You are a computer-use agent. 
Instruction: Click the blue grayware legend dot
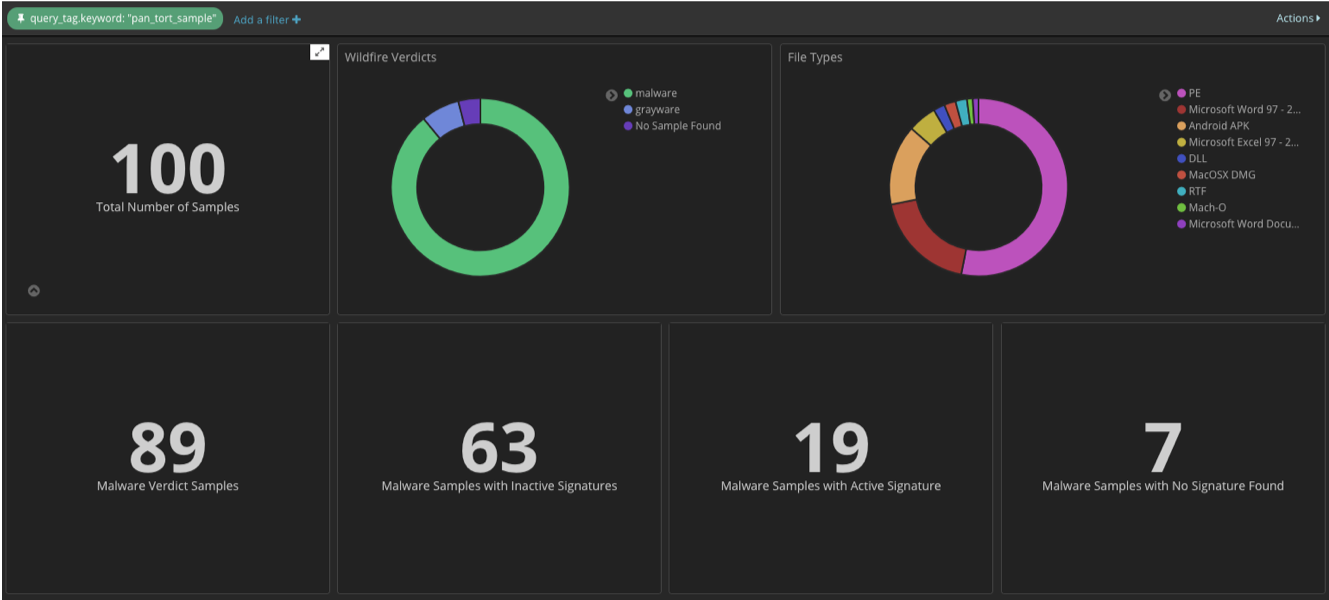628,110
